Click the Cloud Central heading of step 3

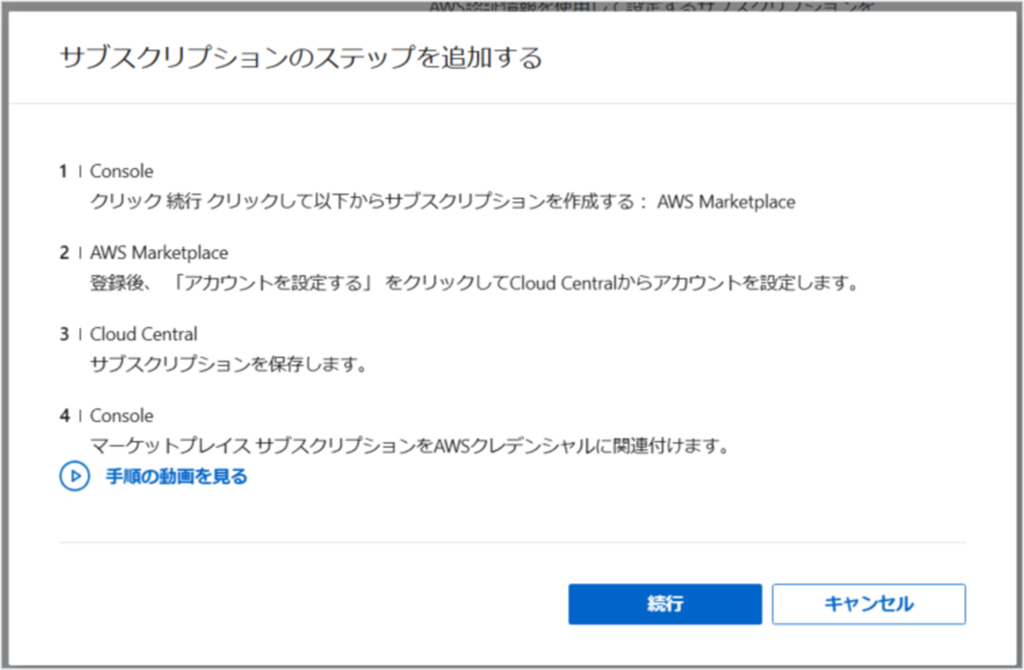144,334
